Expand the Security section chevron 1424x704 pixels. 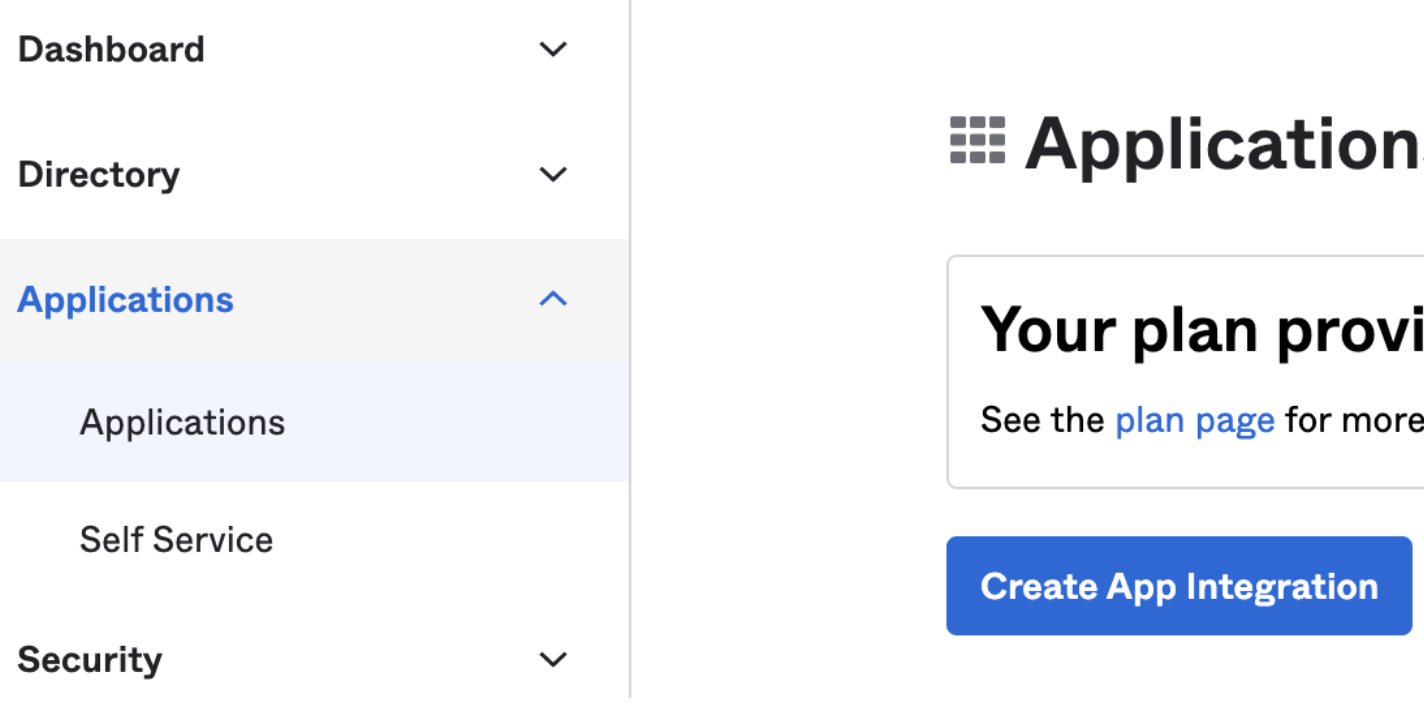click(x=553, y=659)
